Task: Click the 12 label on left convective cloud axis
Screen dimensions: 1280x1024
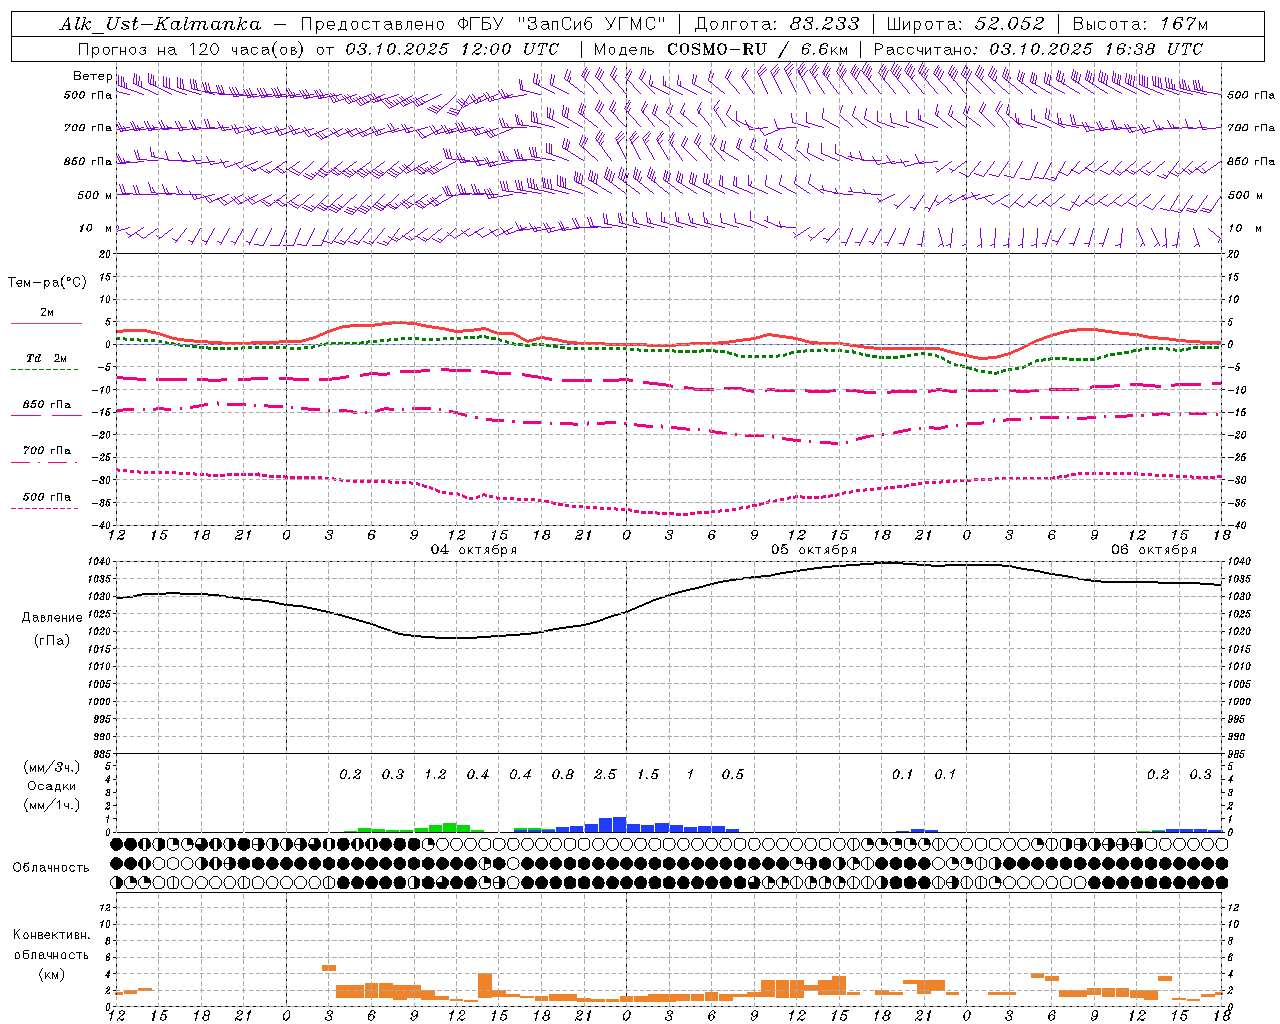Action: [107, 908]
